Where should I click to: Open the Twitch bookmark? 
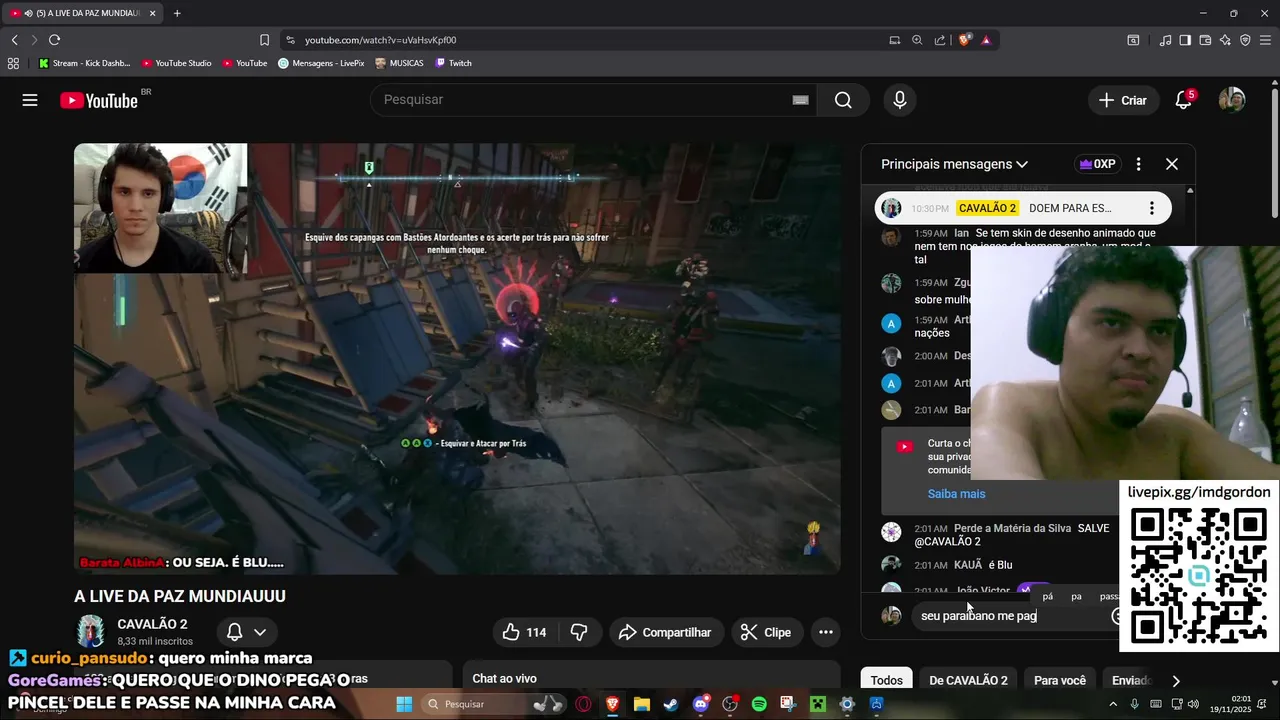(453, 63)
